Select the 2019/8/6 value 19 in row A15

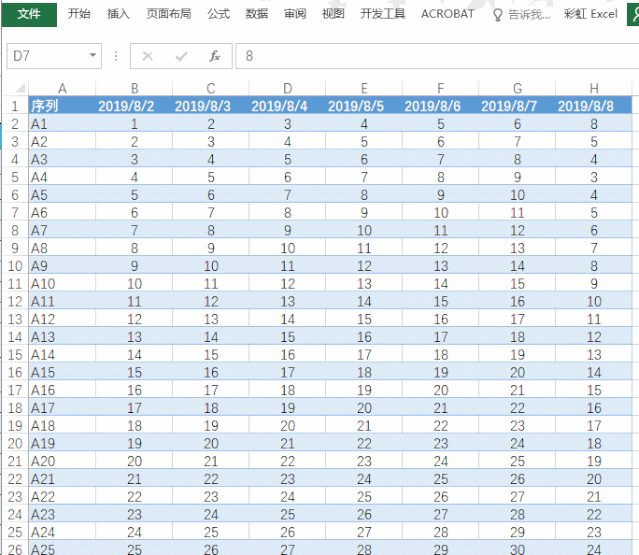click(x=441, y=372)
